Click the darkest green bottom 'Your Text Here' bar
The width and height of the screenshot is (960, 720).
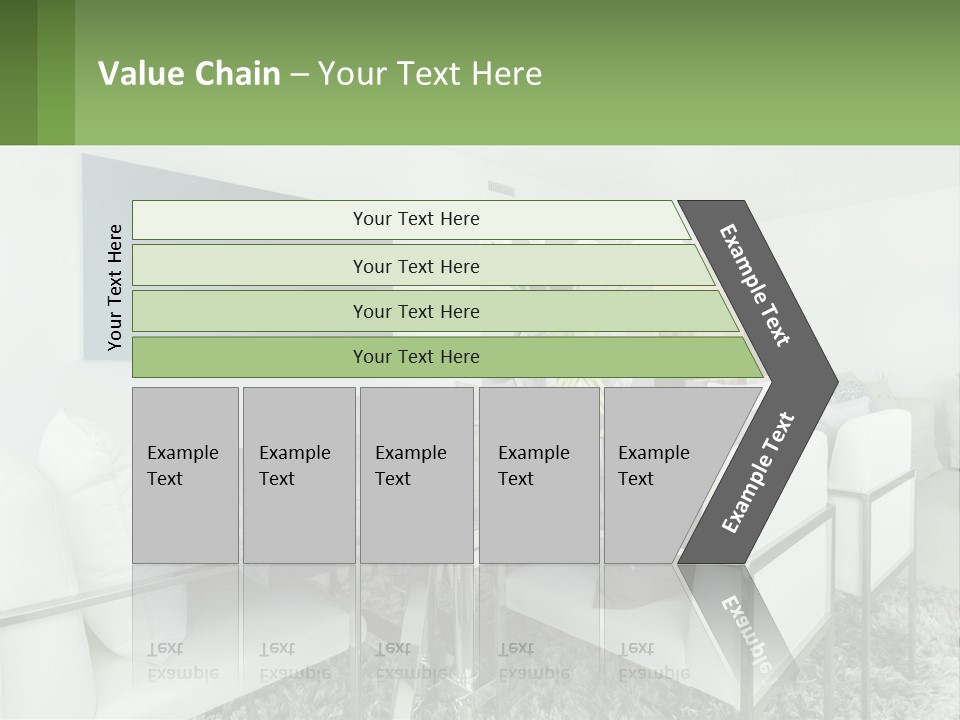click(x=447, y=357)
